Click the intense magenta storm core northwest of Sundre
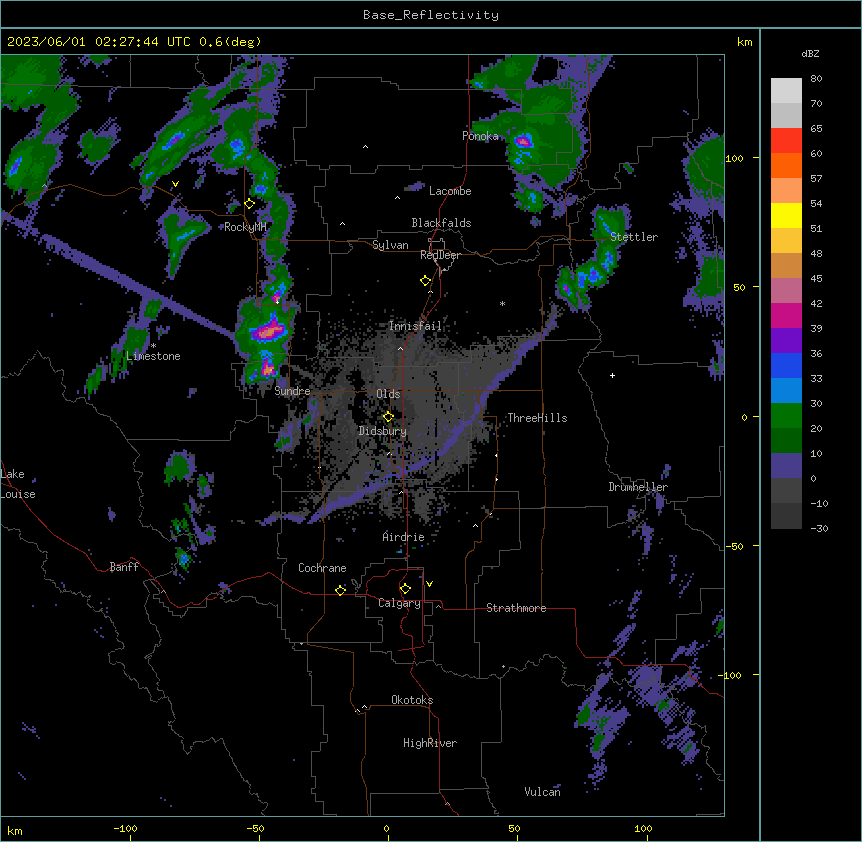 pos(268,331)
